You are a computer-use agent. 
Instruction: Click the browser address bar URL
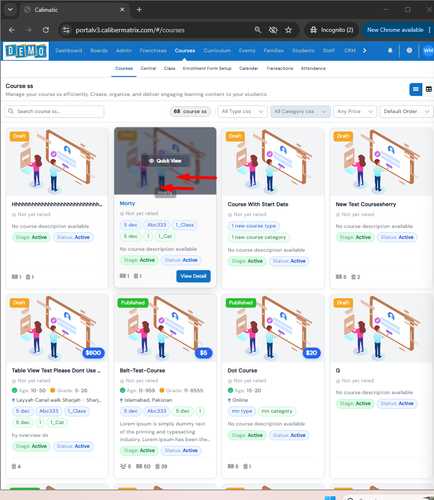coord(130,30)
